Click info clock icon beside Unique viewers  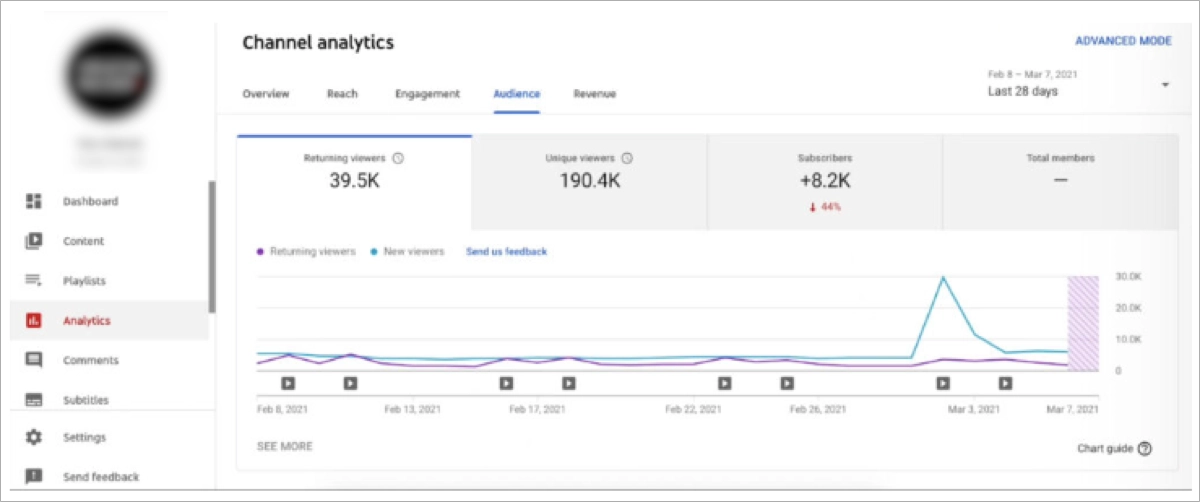pyautogui.click(x=627, y=158)
